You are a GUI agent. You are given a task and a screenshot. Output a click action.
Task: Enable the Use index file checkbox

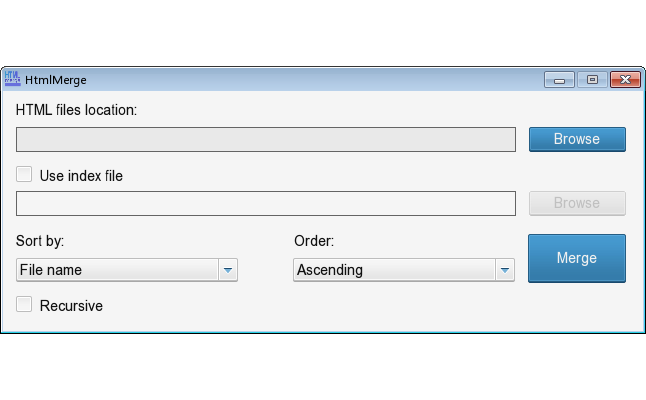pos(24,174)
